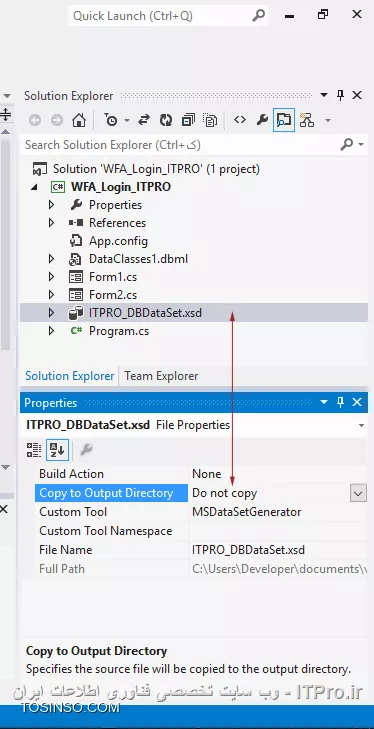
Task: Select the App.config file
Action: tap(118, 241)
